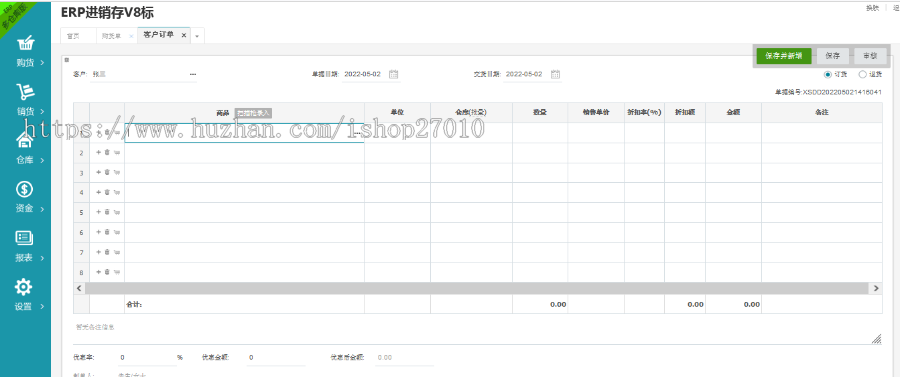Add a line with row 7 plus icon
This screenshot has height=377, width=900.
[x=98, y=252]
